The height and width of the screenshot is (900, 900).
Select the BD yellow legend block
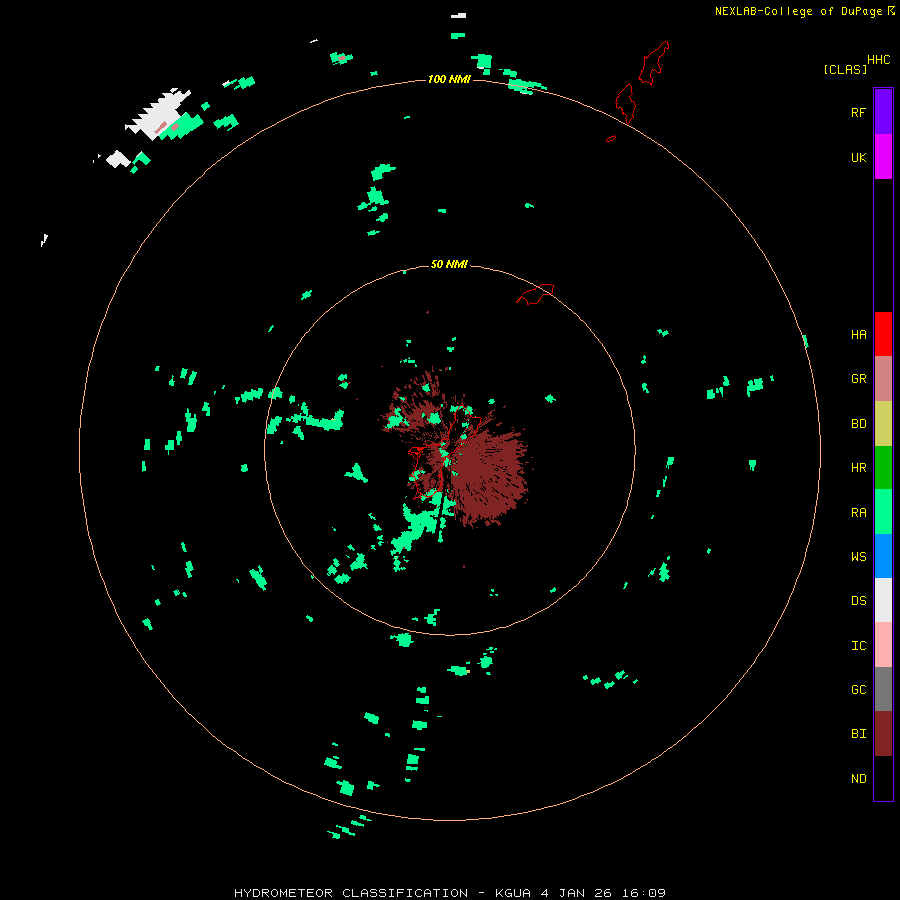click(x=883, y=423)
